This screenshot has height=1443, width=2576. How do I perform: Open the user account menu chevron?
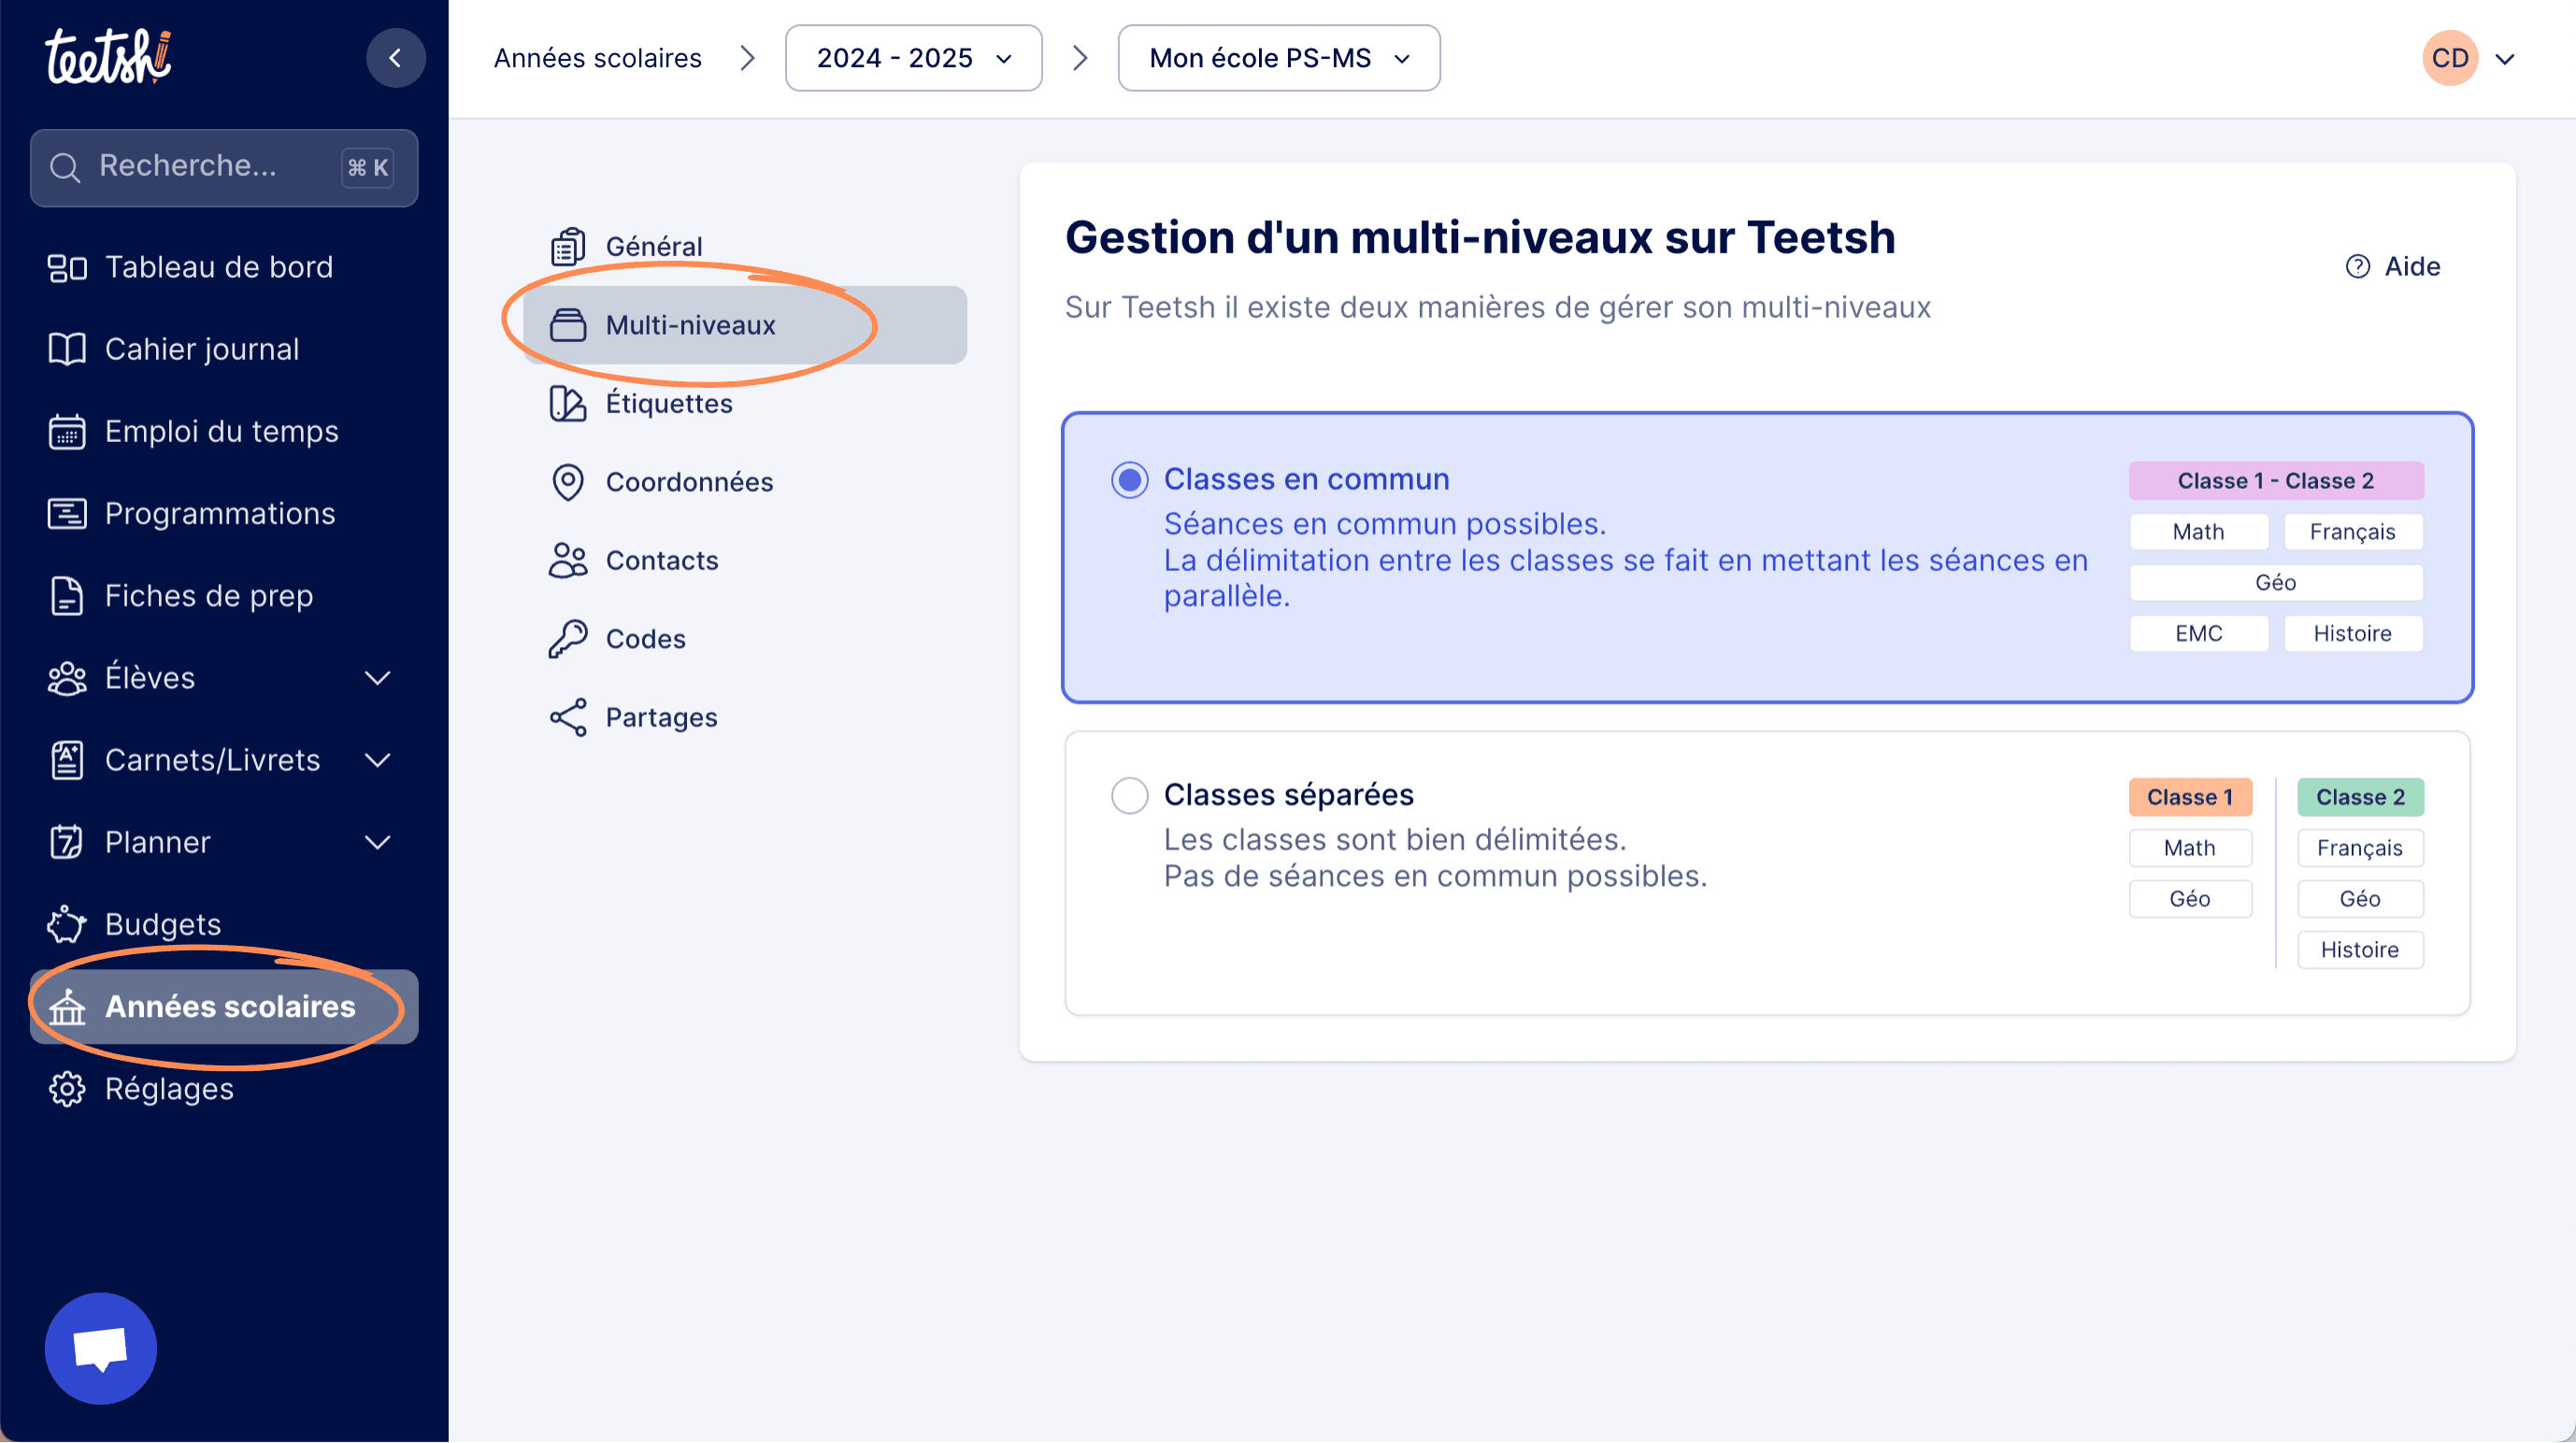2504,59
